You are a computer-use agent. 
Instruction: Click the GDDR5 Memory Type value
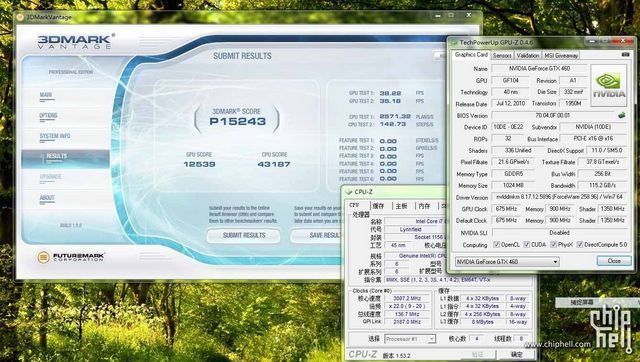(x=513, y=174)
